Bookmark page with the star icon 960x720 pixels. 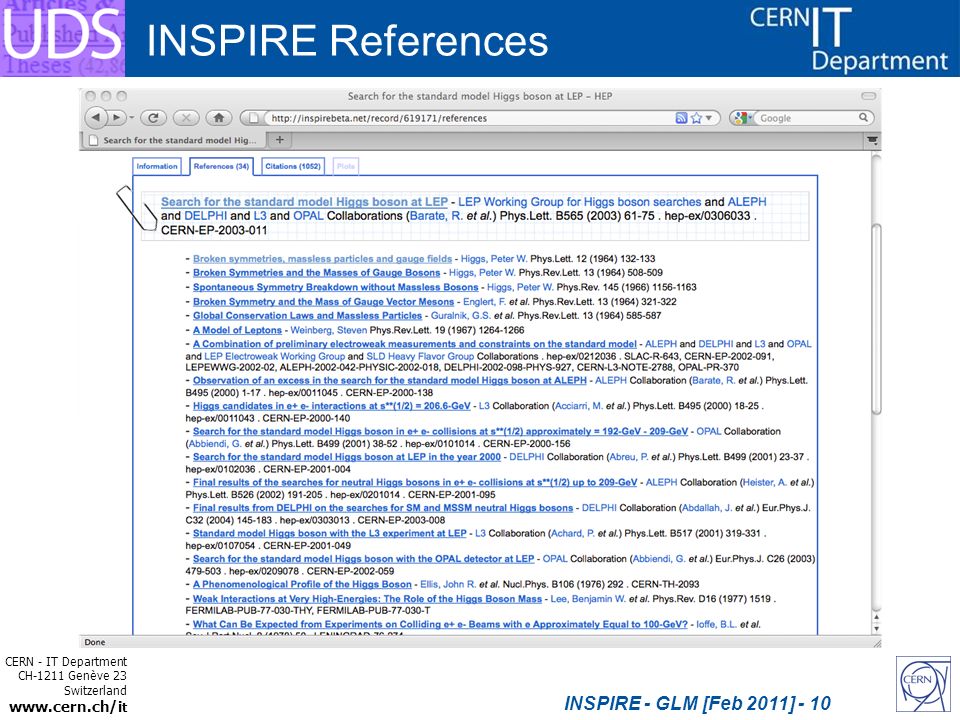pyautogui.click(x=696, y=118)
